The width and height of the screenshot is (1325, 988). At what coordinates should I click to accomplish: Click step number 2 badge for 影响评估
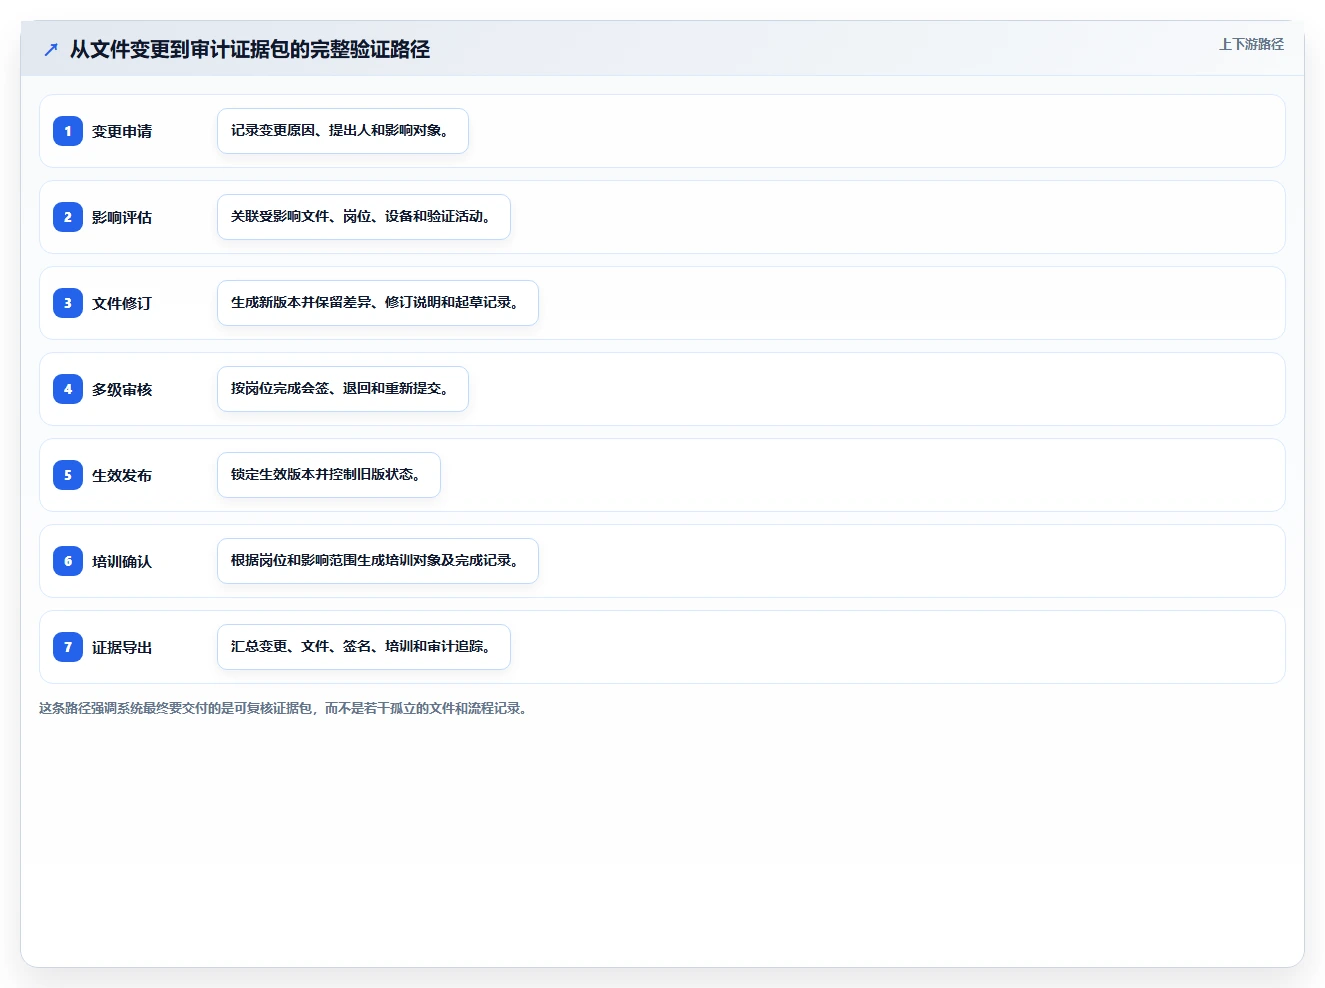(68, 217)
